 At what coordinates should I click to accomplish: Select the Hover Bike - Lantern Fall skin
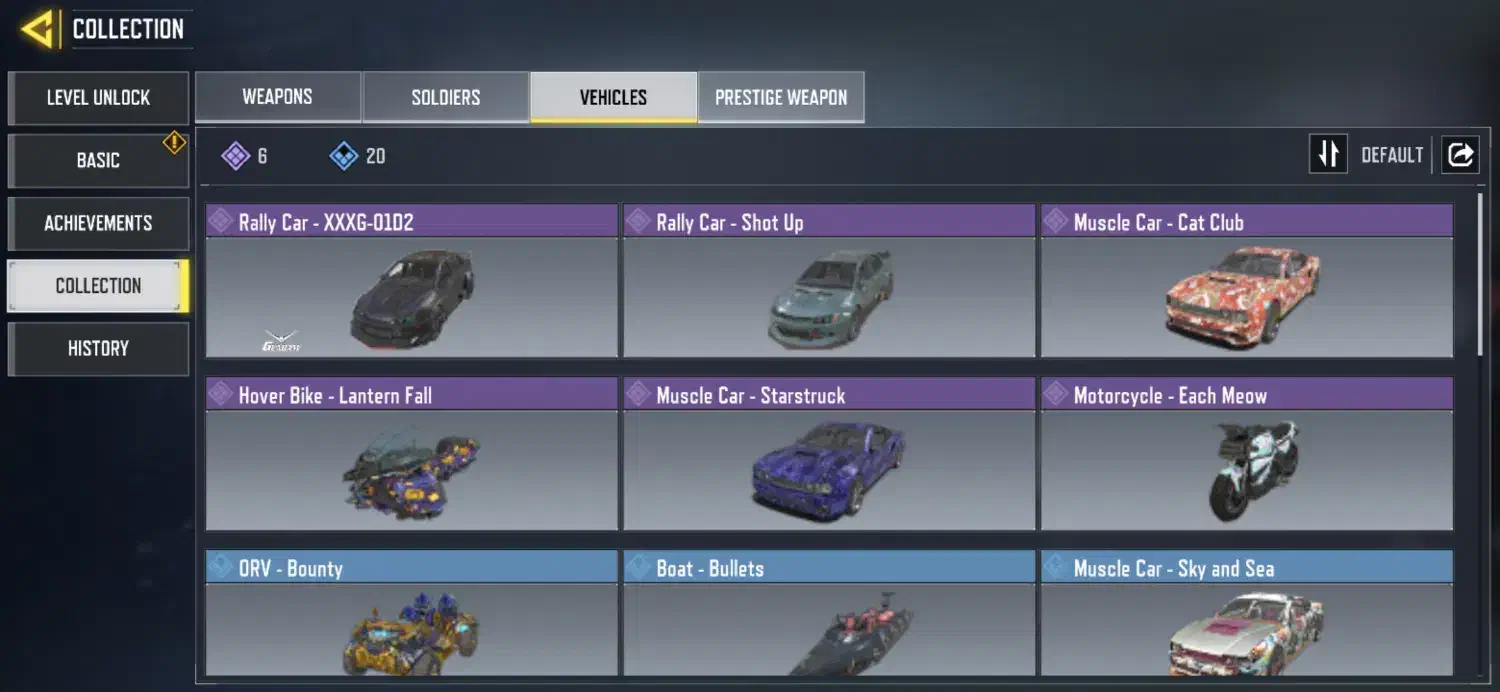click(x=412, y=454)
